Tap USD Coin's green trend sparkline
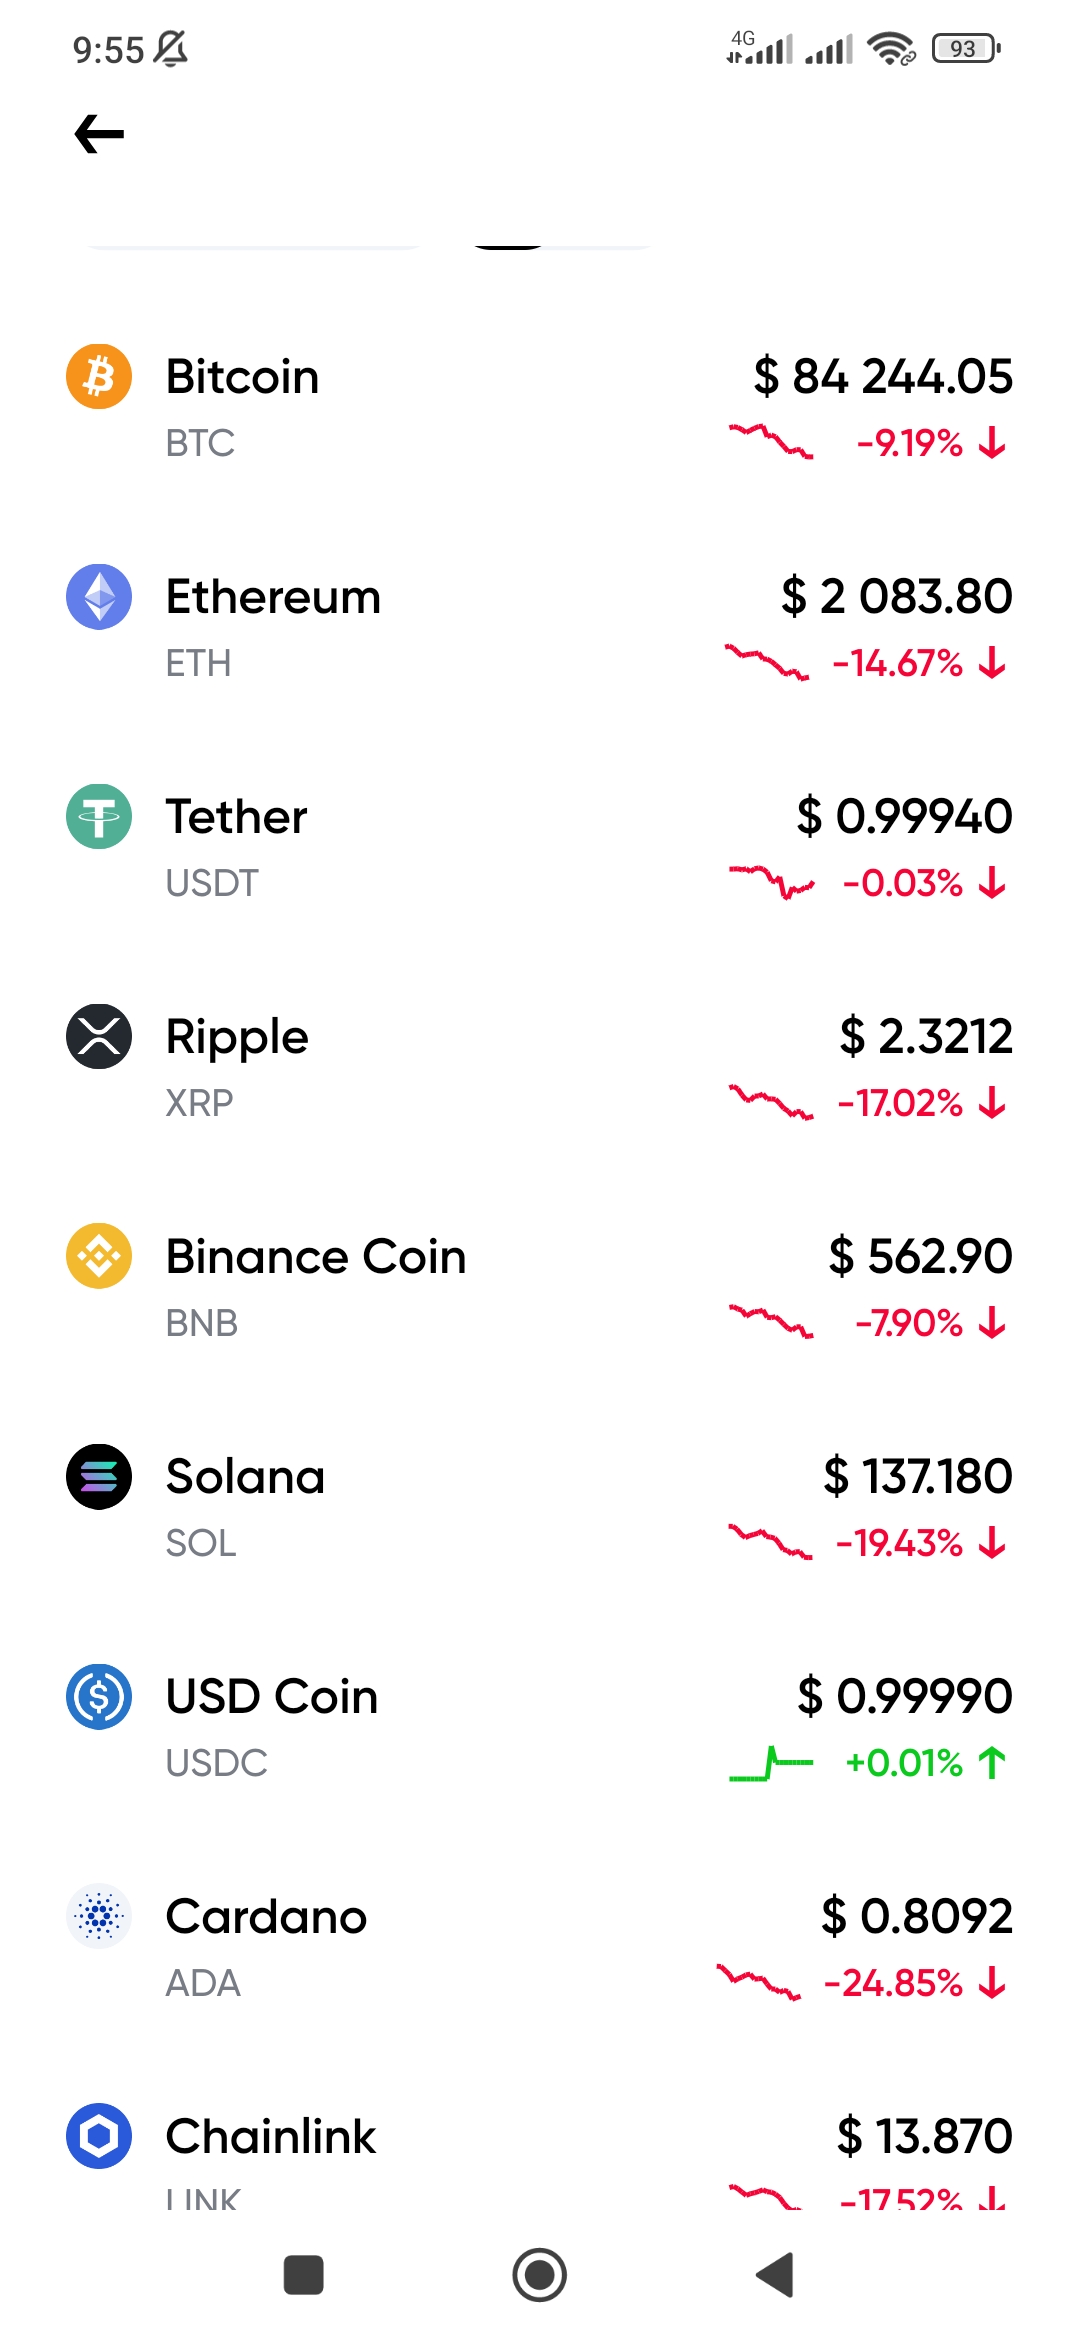This screenshot has width=1080, height=2340. pos(770,1763)
